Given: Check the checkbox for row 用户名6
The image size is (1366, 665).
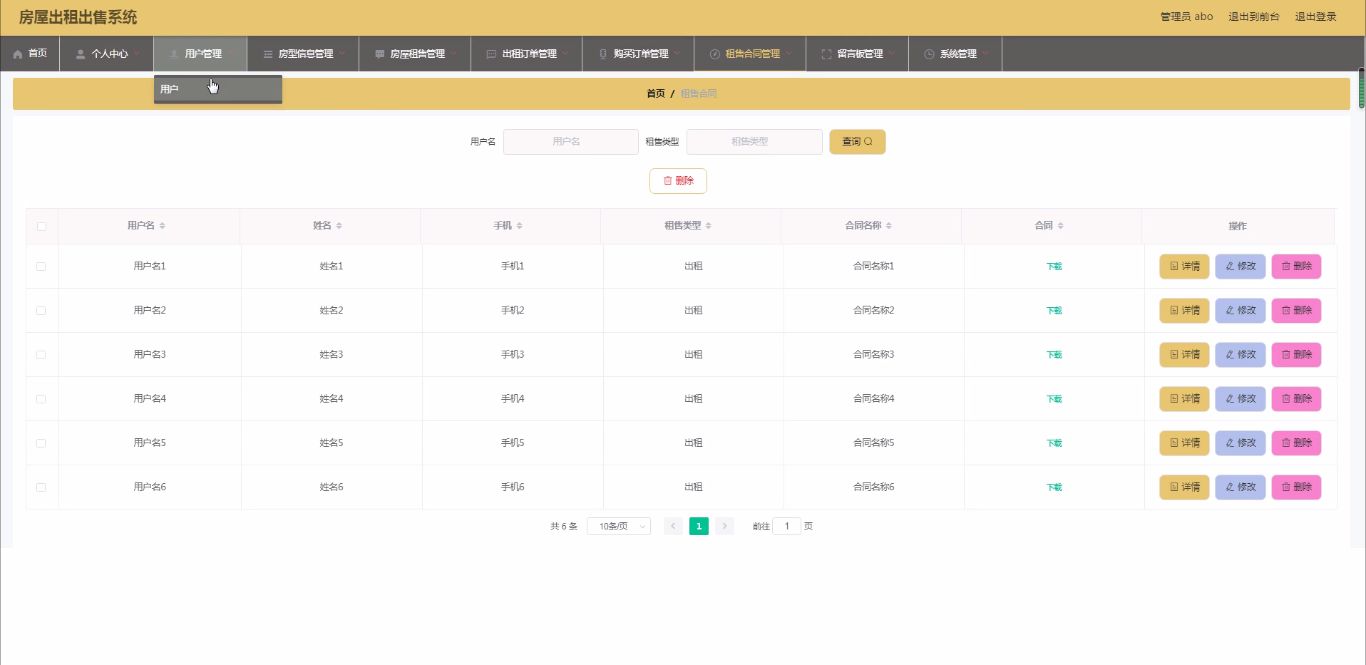Looking at the screenshot, I should tap(41, 487).
